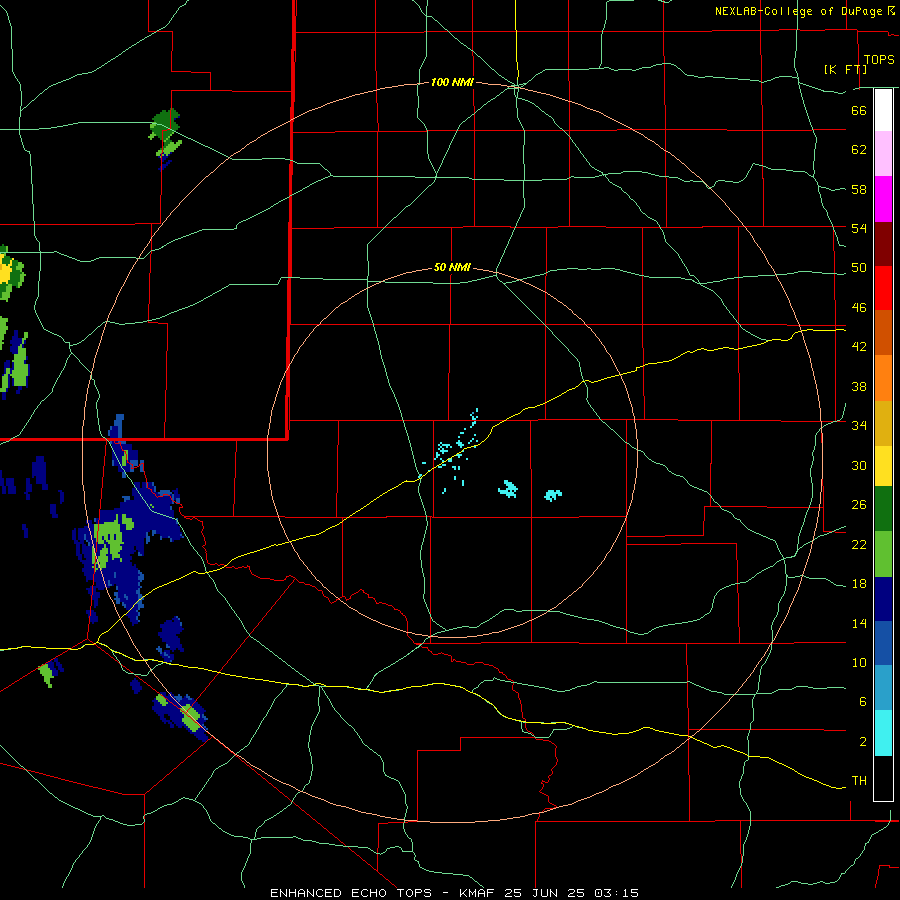
Task: Click the medium blue legend band
Action: tap(883, 643)
